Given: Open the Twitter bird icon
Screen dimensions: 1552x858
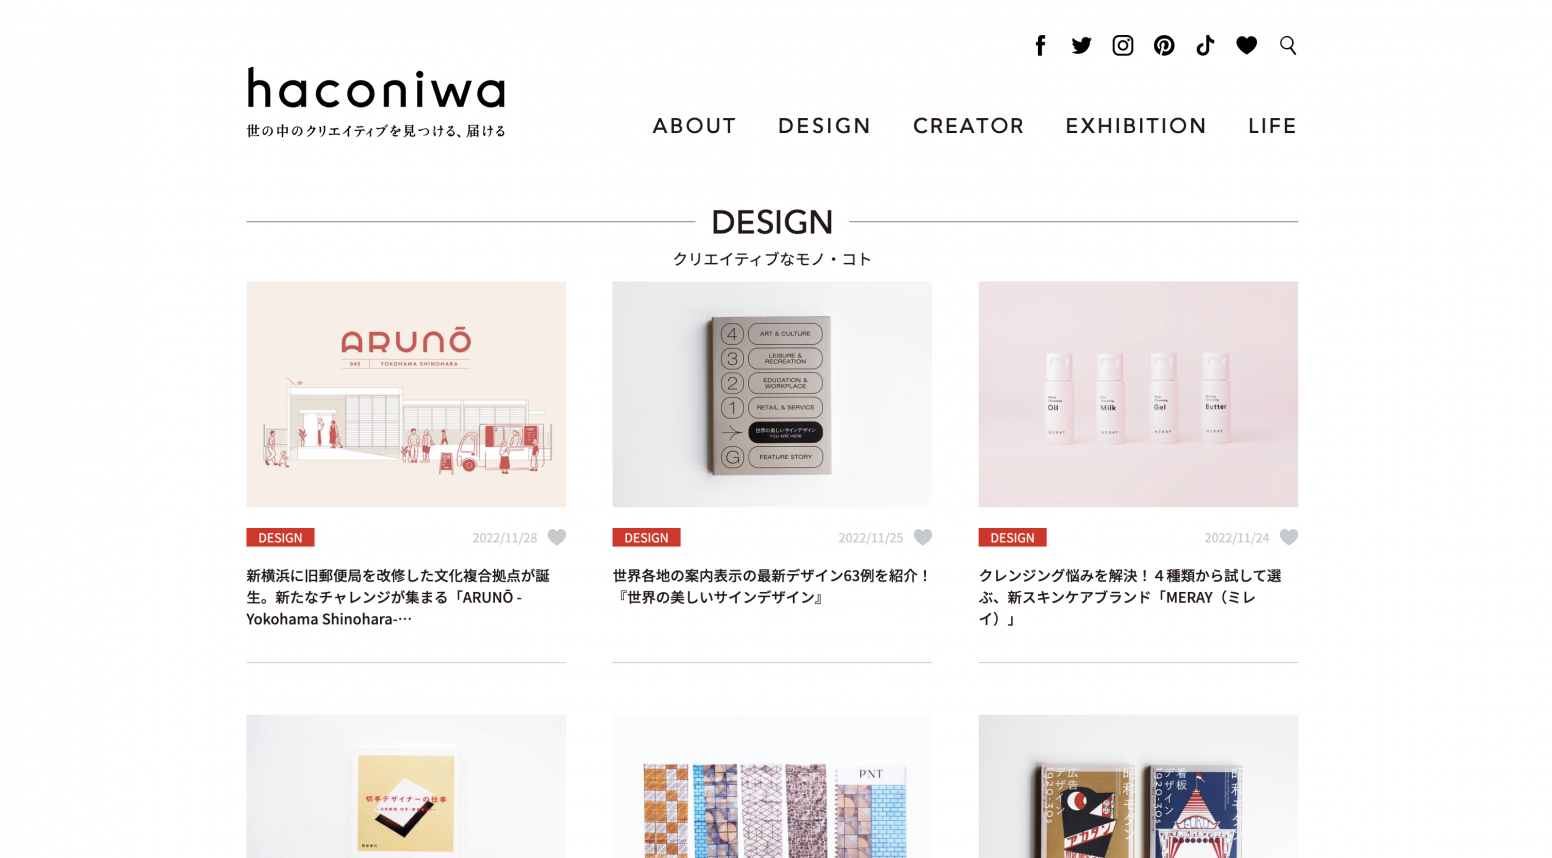Looking at the screenshot, I should click(x=1081, y=45).
